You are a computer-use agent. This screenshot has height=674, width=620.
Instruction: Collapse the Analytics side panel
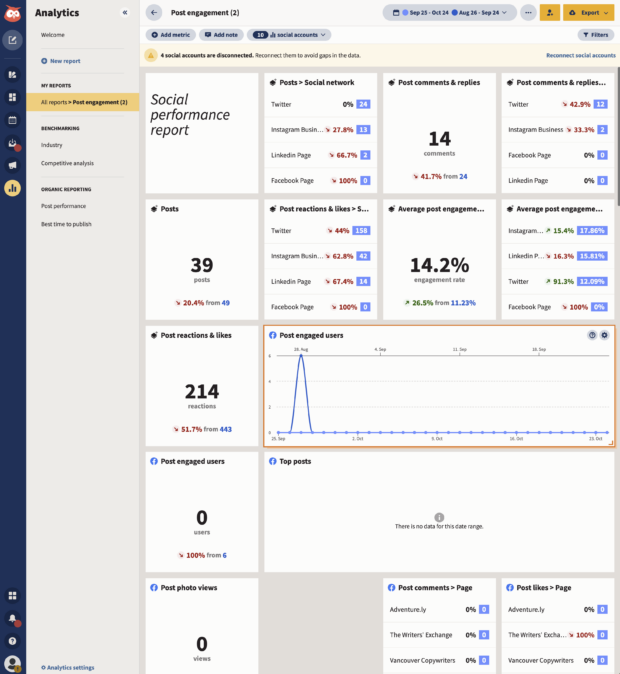125,12
